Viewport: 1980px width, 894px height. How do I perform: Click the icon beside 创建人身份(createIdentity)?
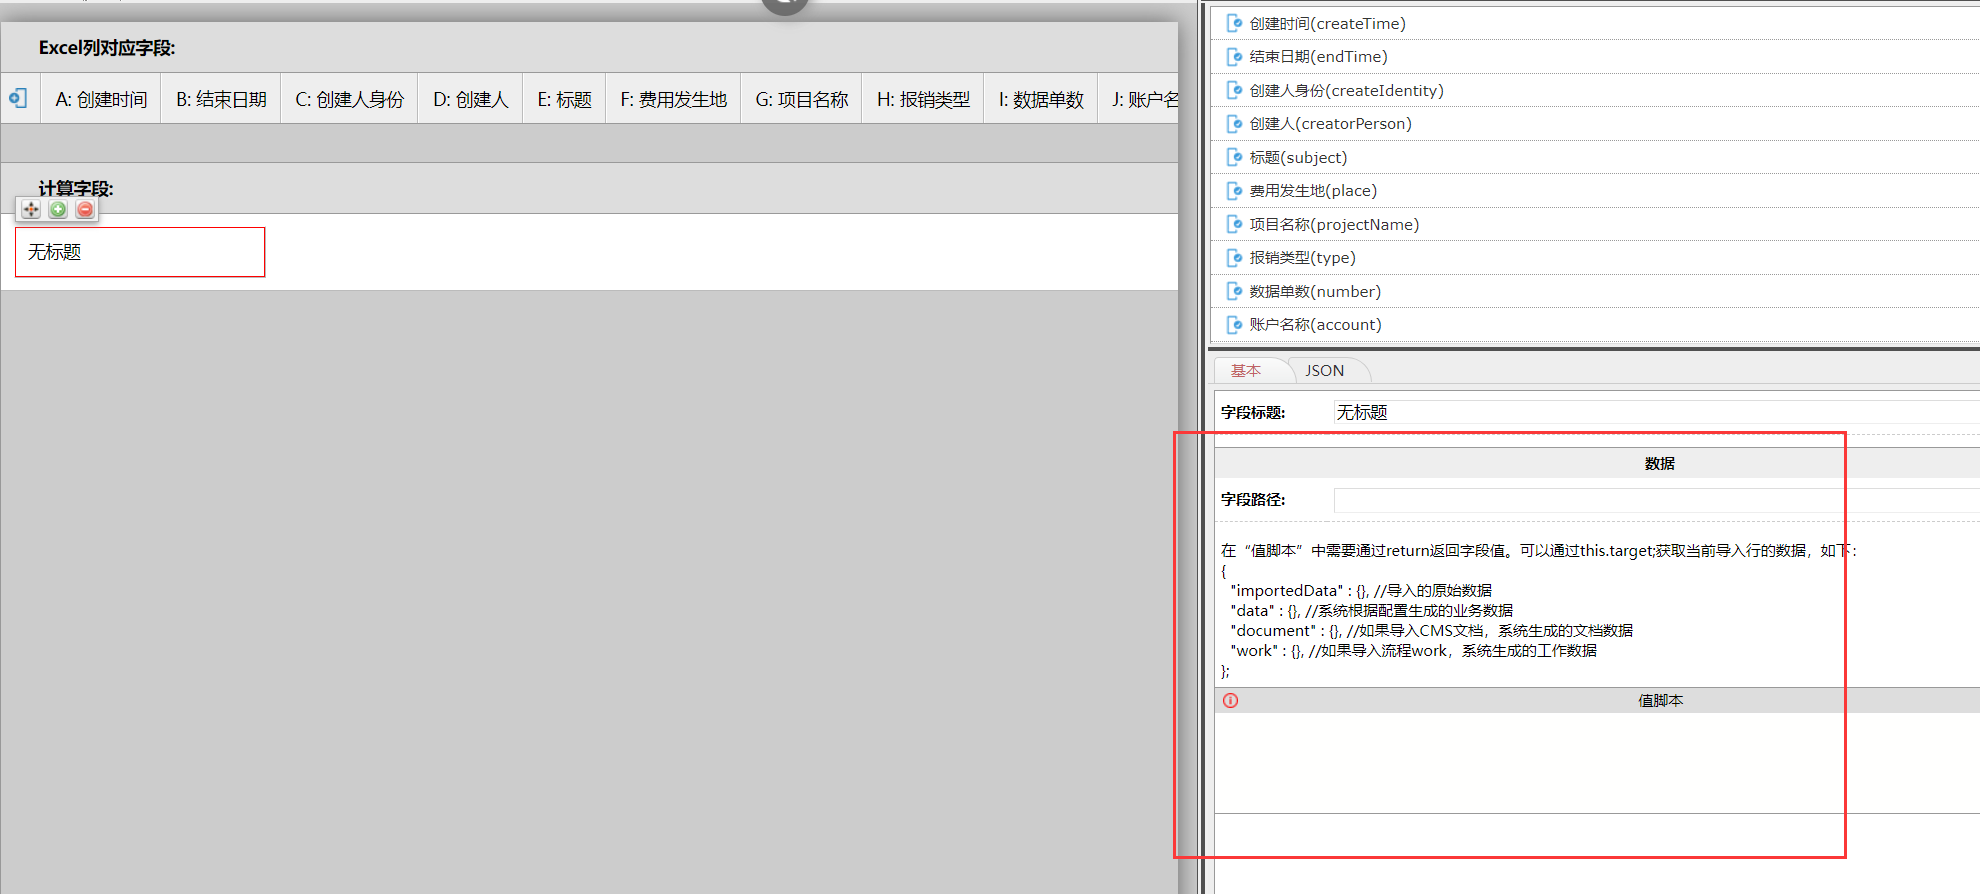coord(1234,90)
